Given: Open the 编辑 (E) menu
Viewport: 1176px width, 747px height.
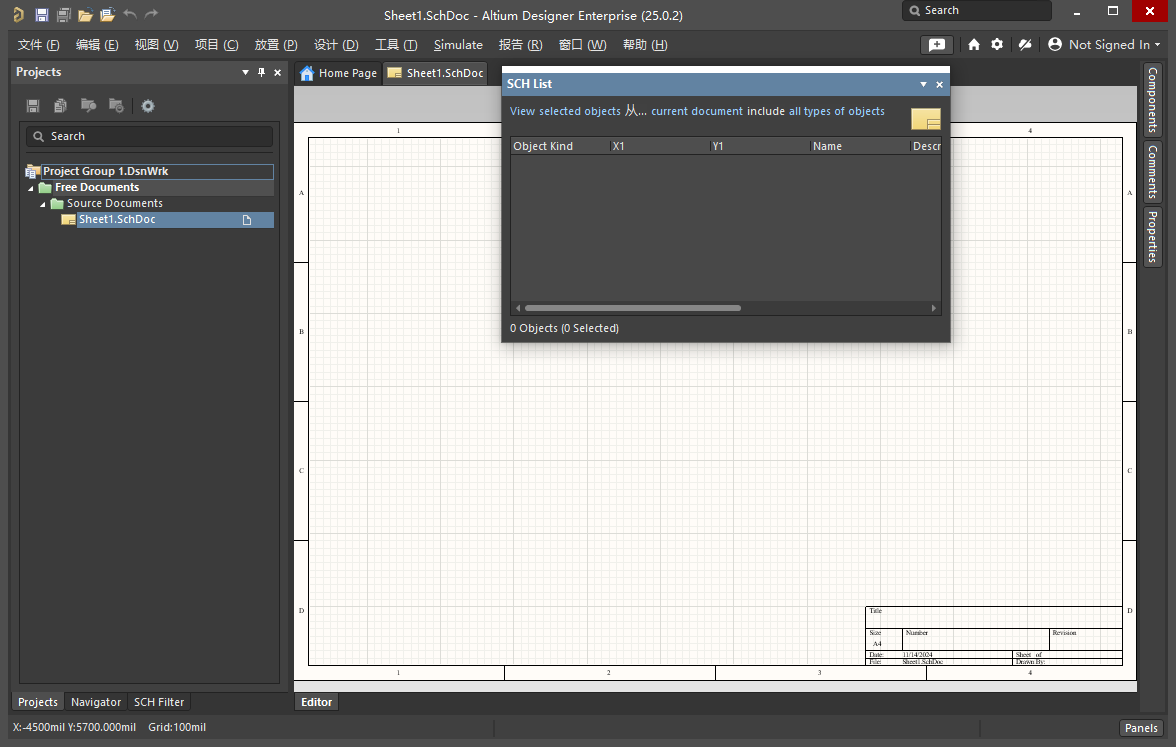Looking at the screenshot, I should tap(97, 44).
